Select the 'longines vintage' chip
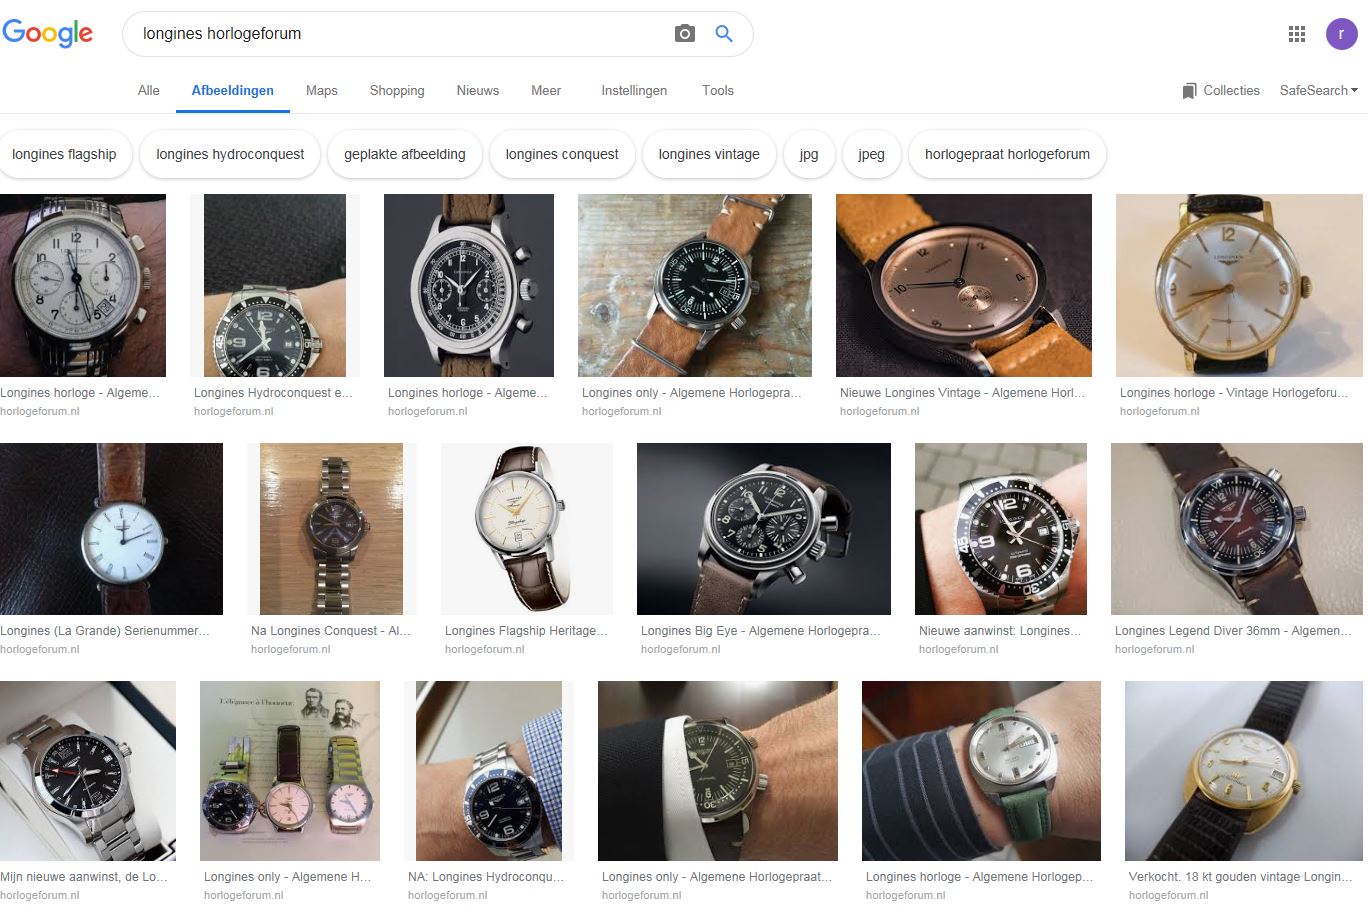The image size is (1368, 919). pyautogui.click(x=709, y=154)
